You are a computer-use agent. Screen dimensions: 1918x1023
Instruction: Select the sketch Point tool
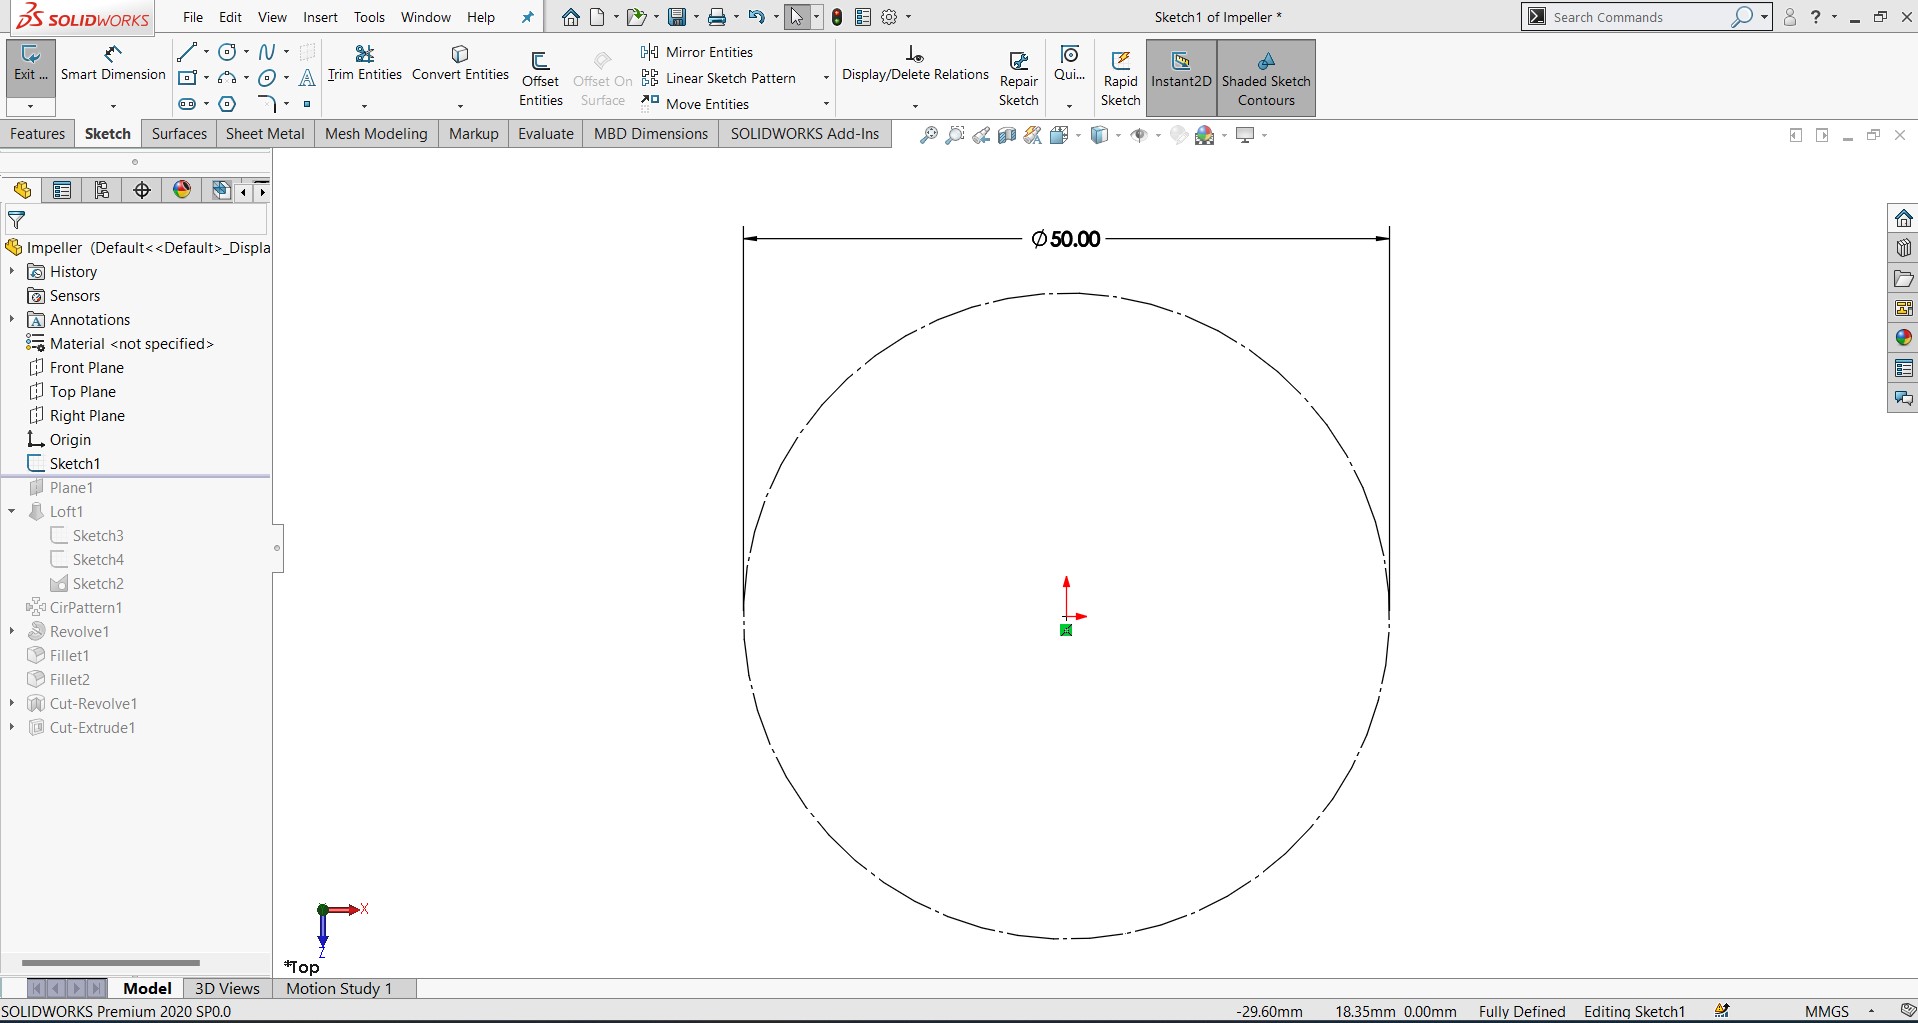307,104
